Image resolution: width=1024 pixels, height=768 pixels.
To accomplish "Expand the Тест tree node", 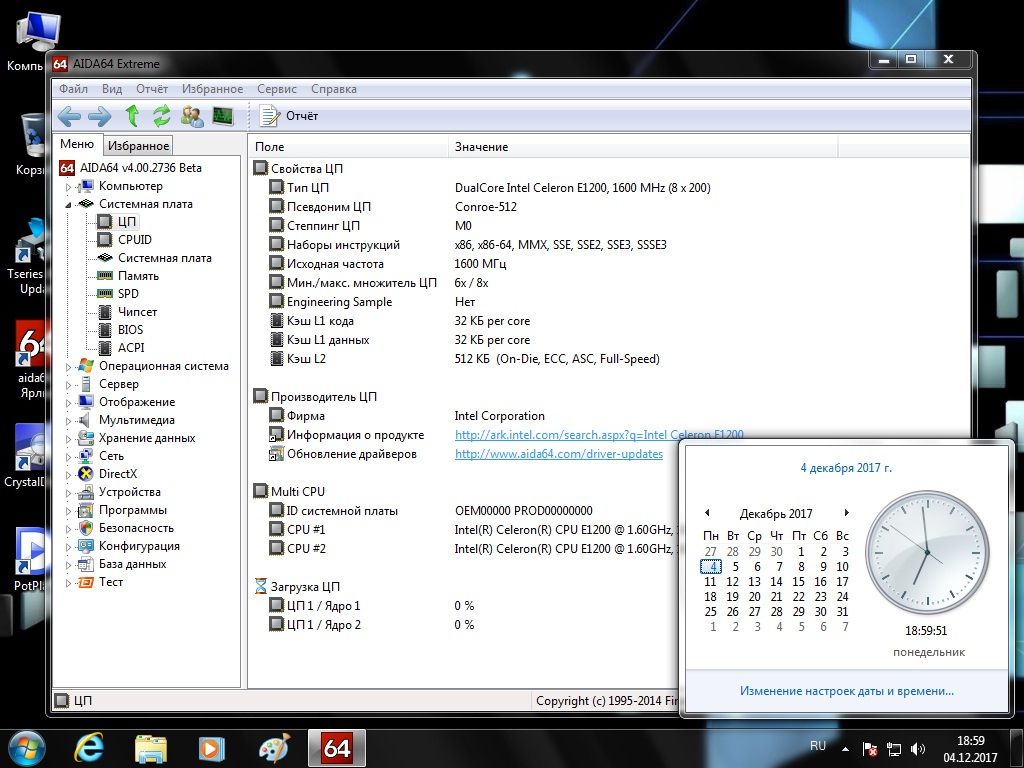I will (68, 583).
